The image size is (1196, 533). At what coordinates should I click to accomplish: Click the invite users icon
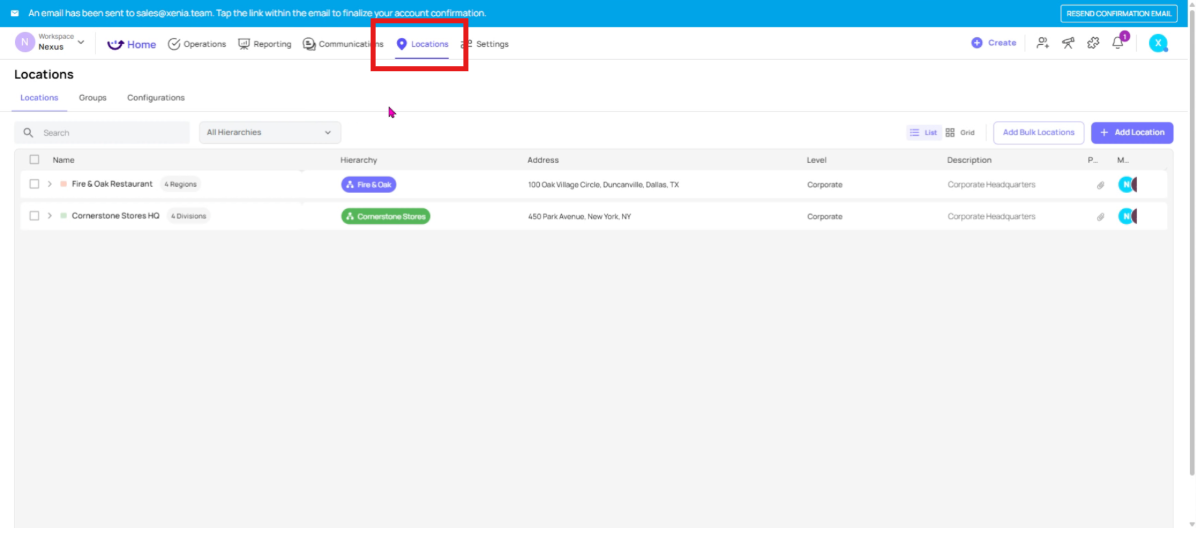[1043, 43]
